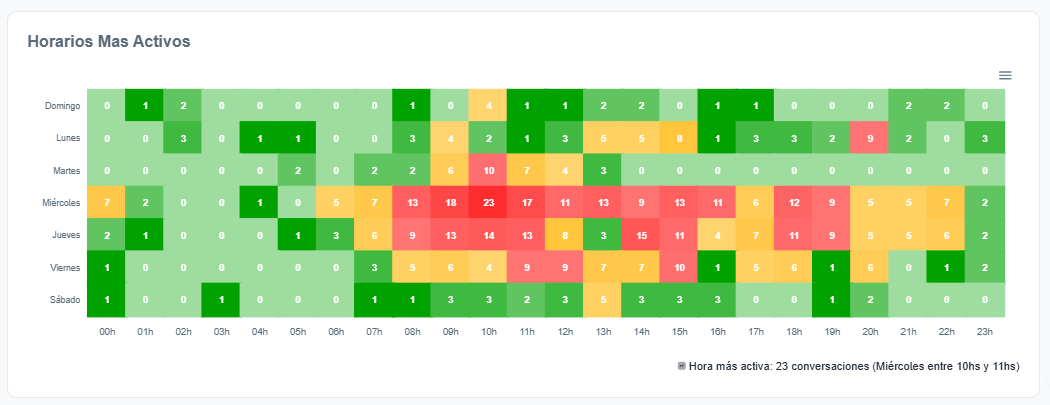
Task: Click the Martes 10h cell with value 10
Action: 488,170
